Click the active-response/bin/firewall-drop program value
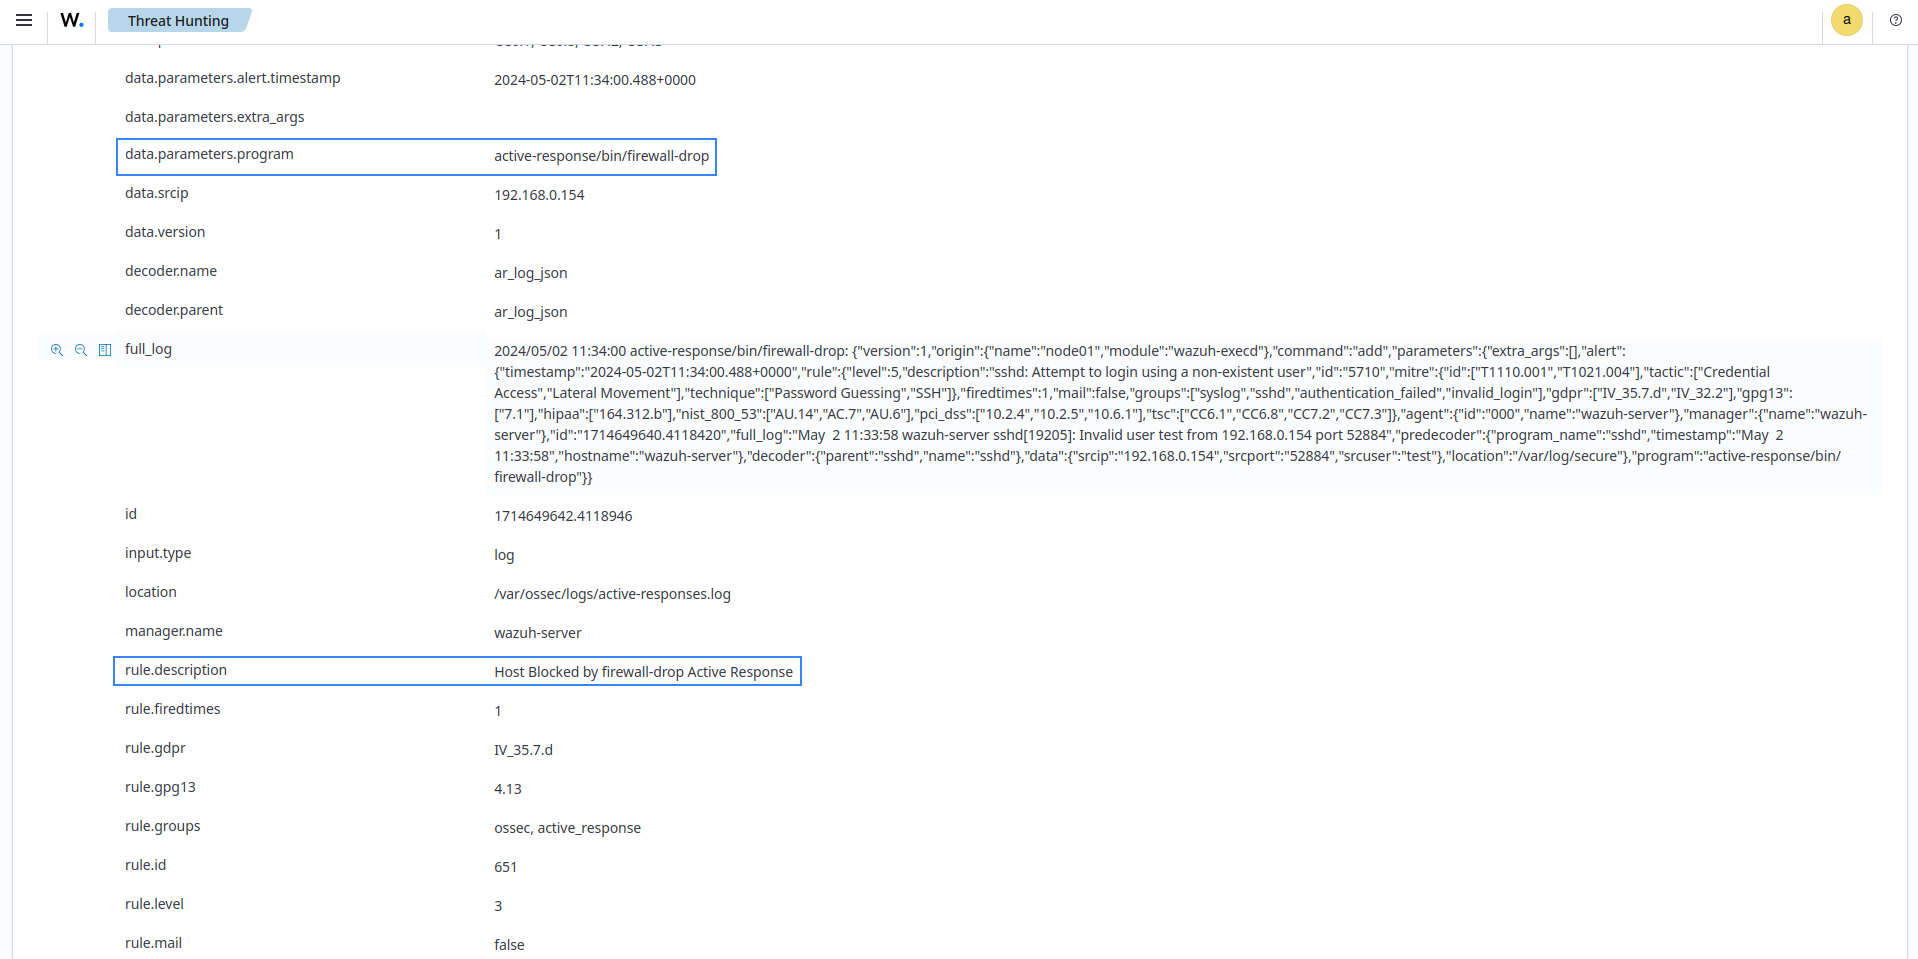 click(x=601, y=156)
